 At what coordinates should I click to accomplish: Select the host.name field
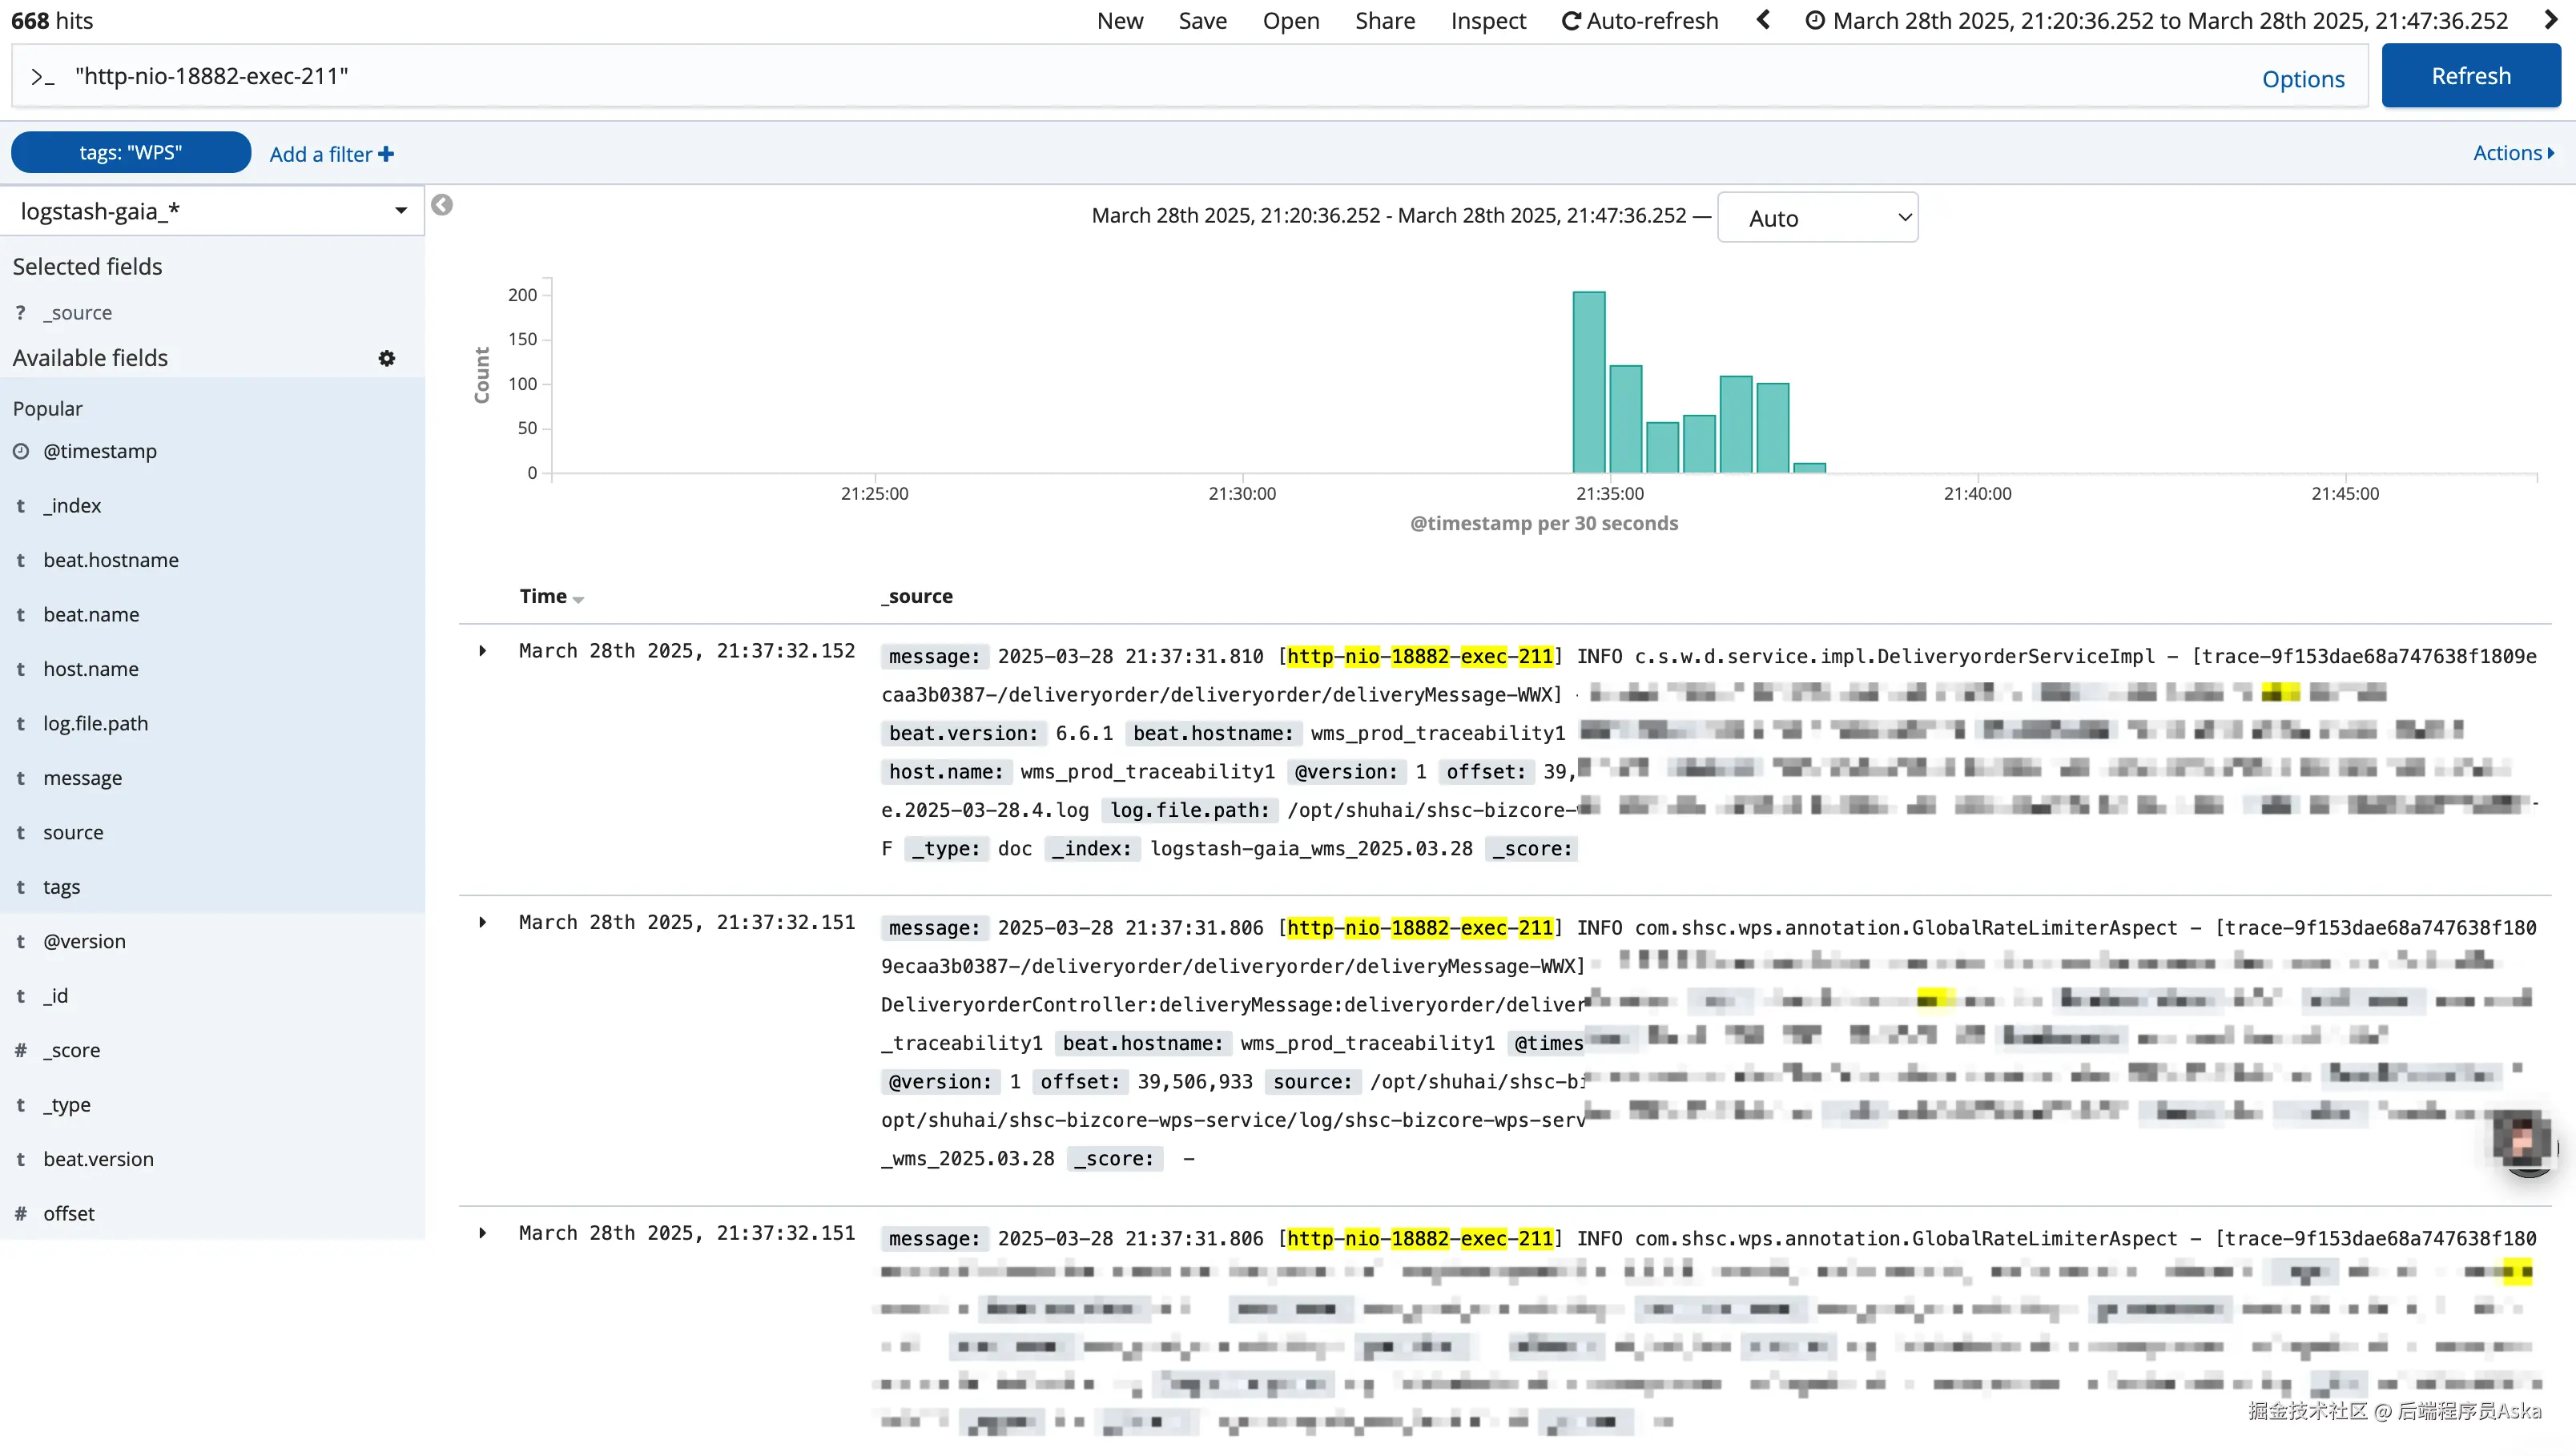coord(91,669)
